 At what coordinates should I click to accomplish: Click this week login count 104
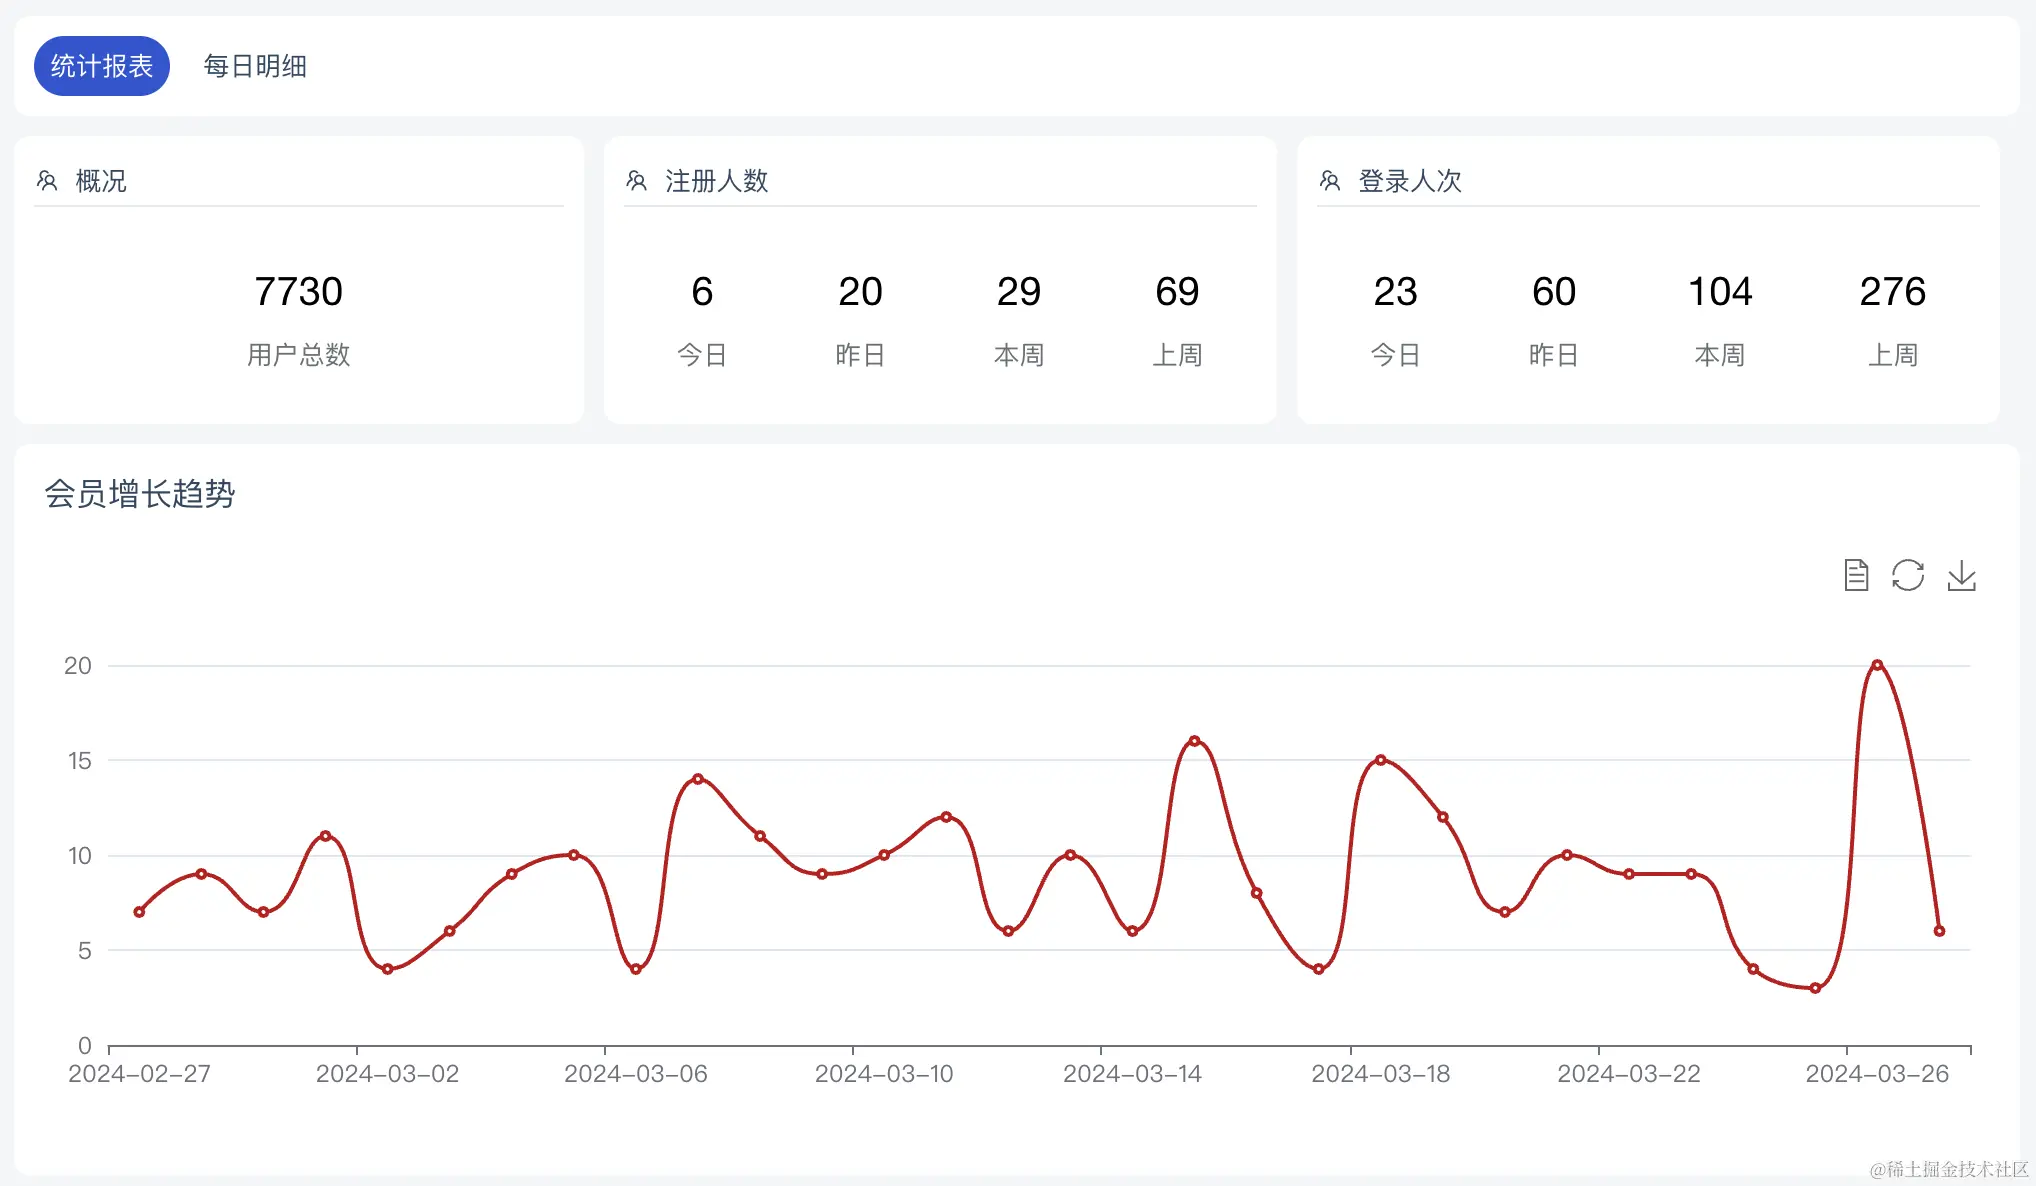click(1720, 292)
